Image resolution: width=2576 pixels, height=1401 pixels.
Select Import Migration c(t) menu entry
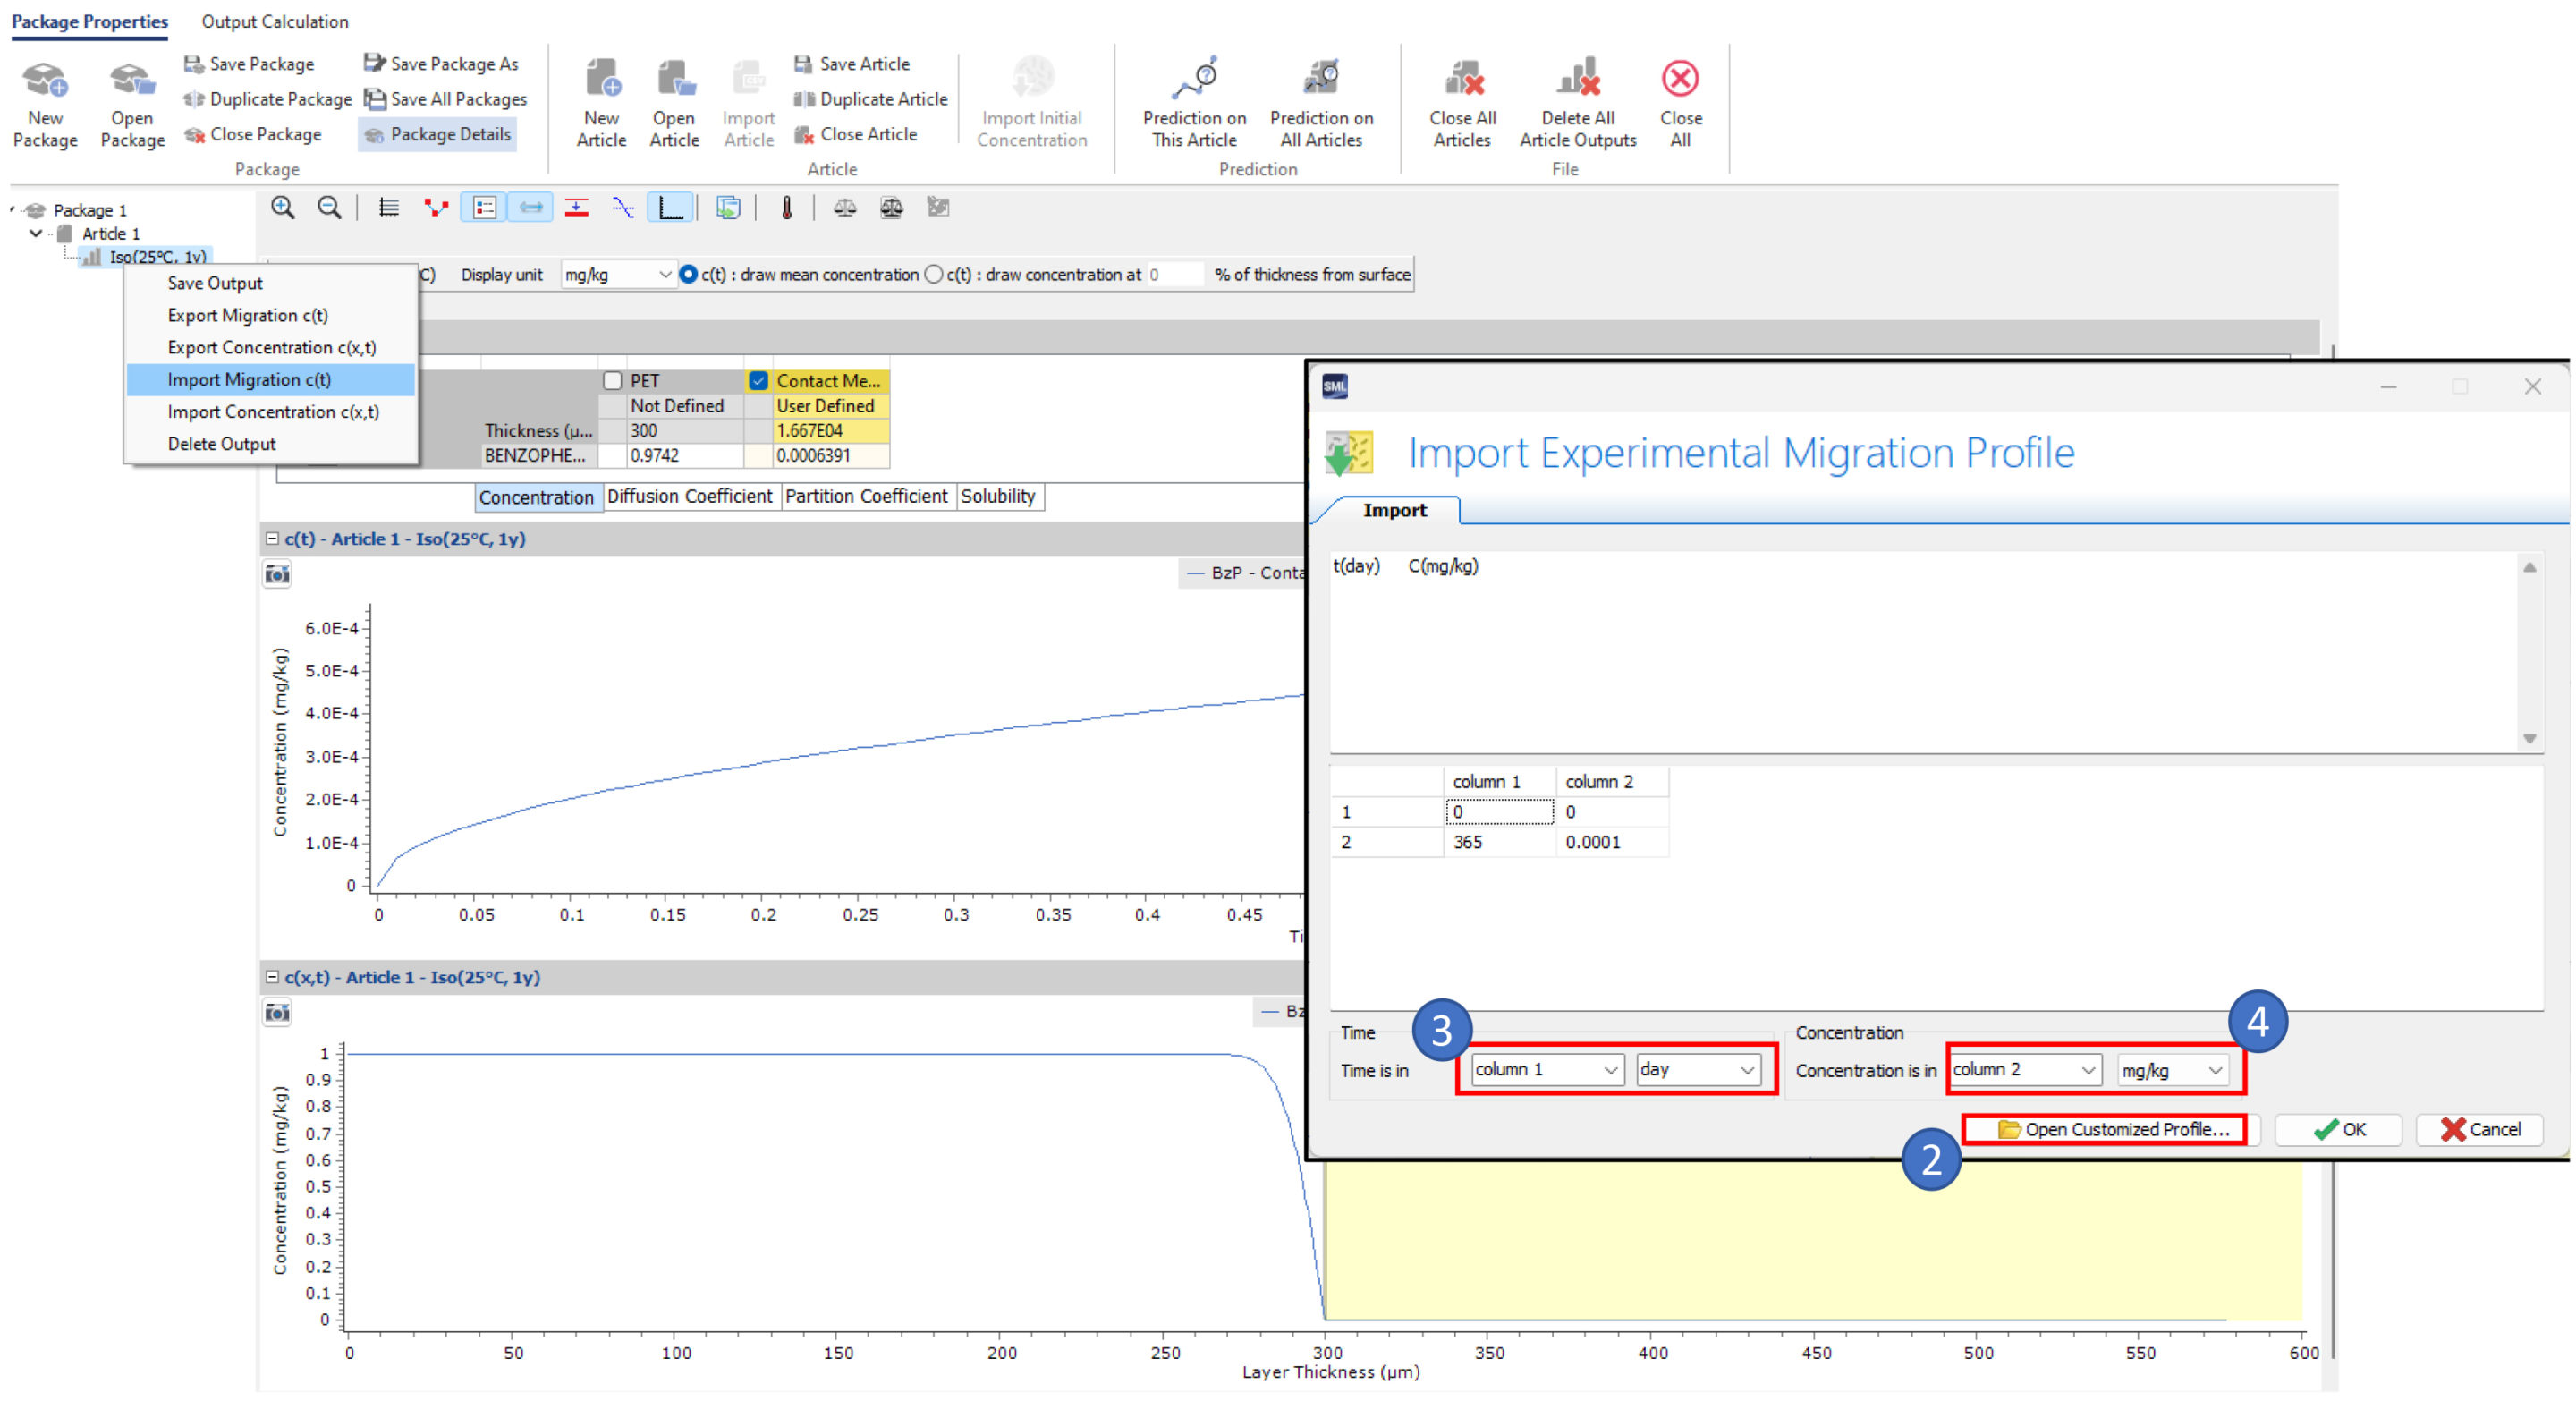click(249, 380)
